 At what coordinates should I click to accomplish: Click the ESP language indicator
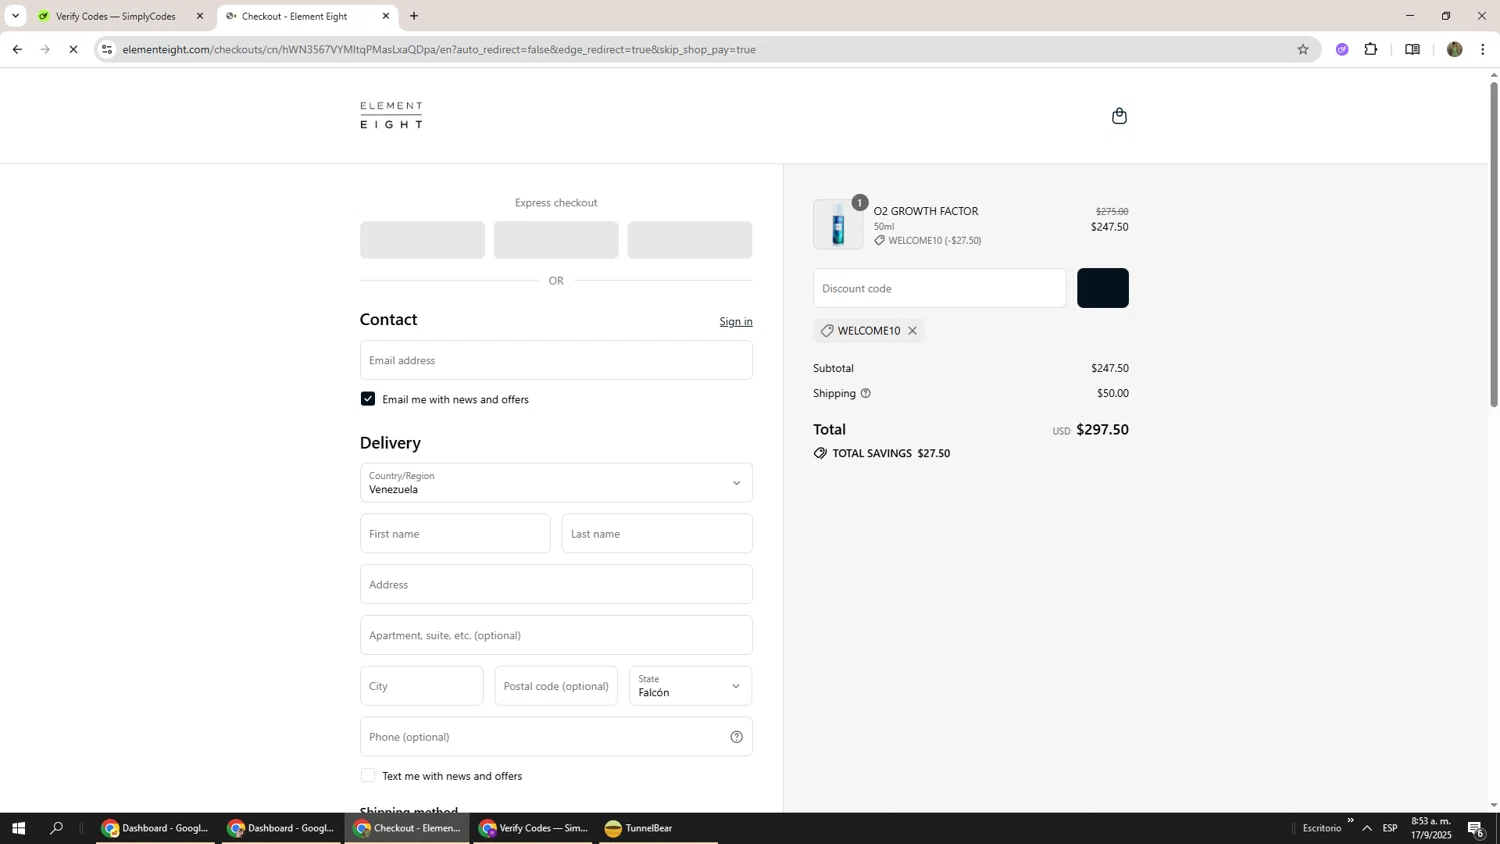(1390, 828)
